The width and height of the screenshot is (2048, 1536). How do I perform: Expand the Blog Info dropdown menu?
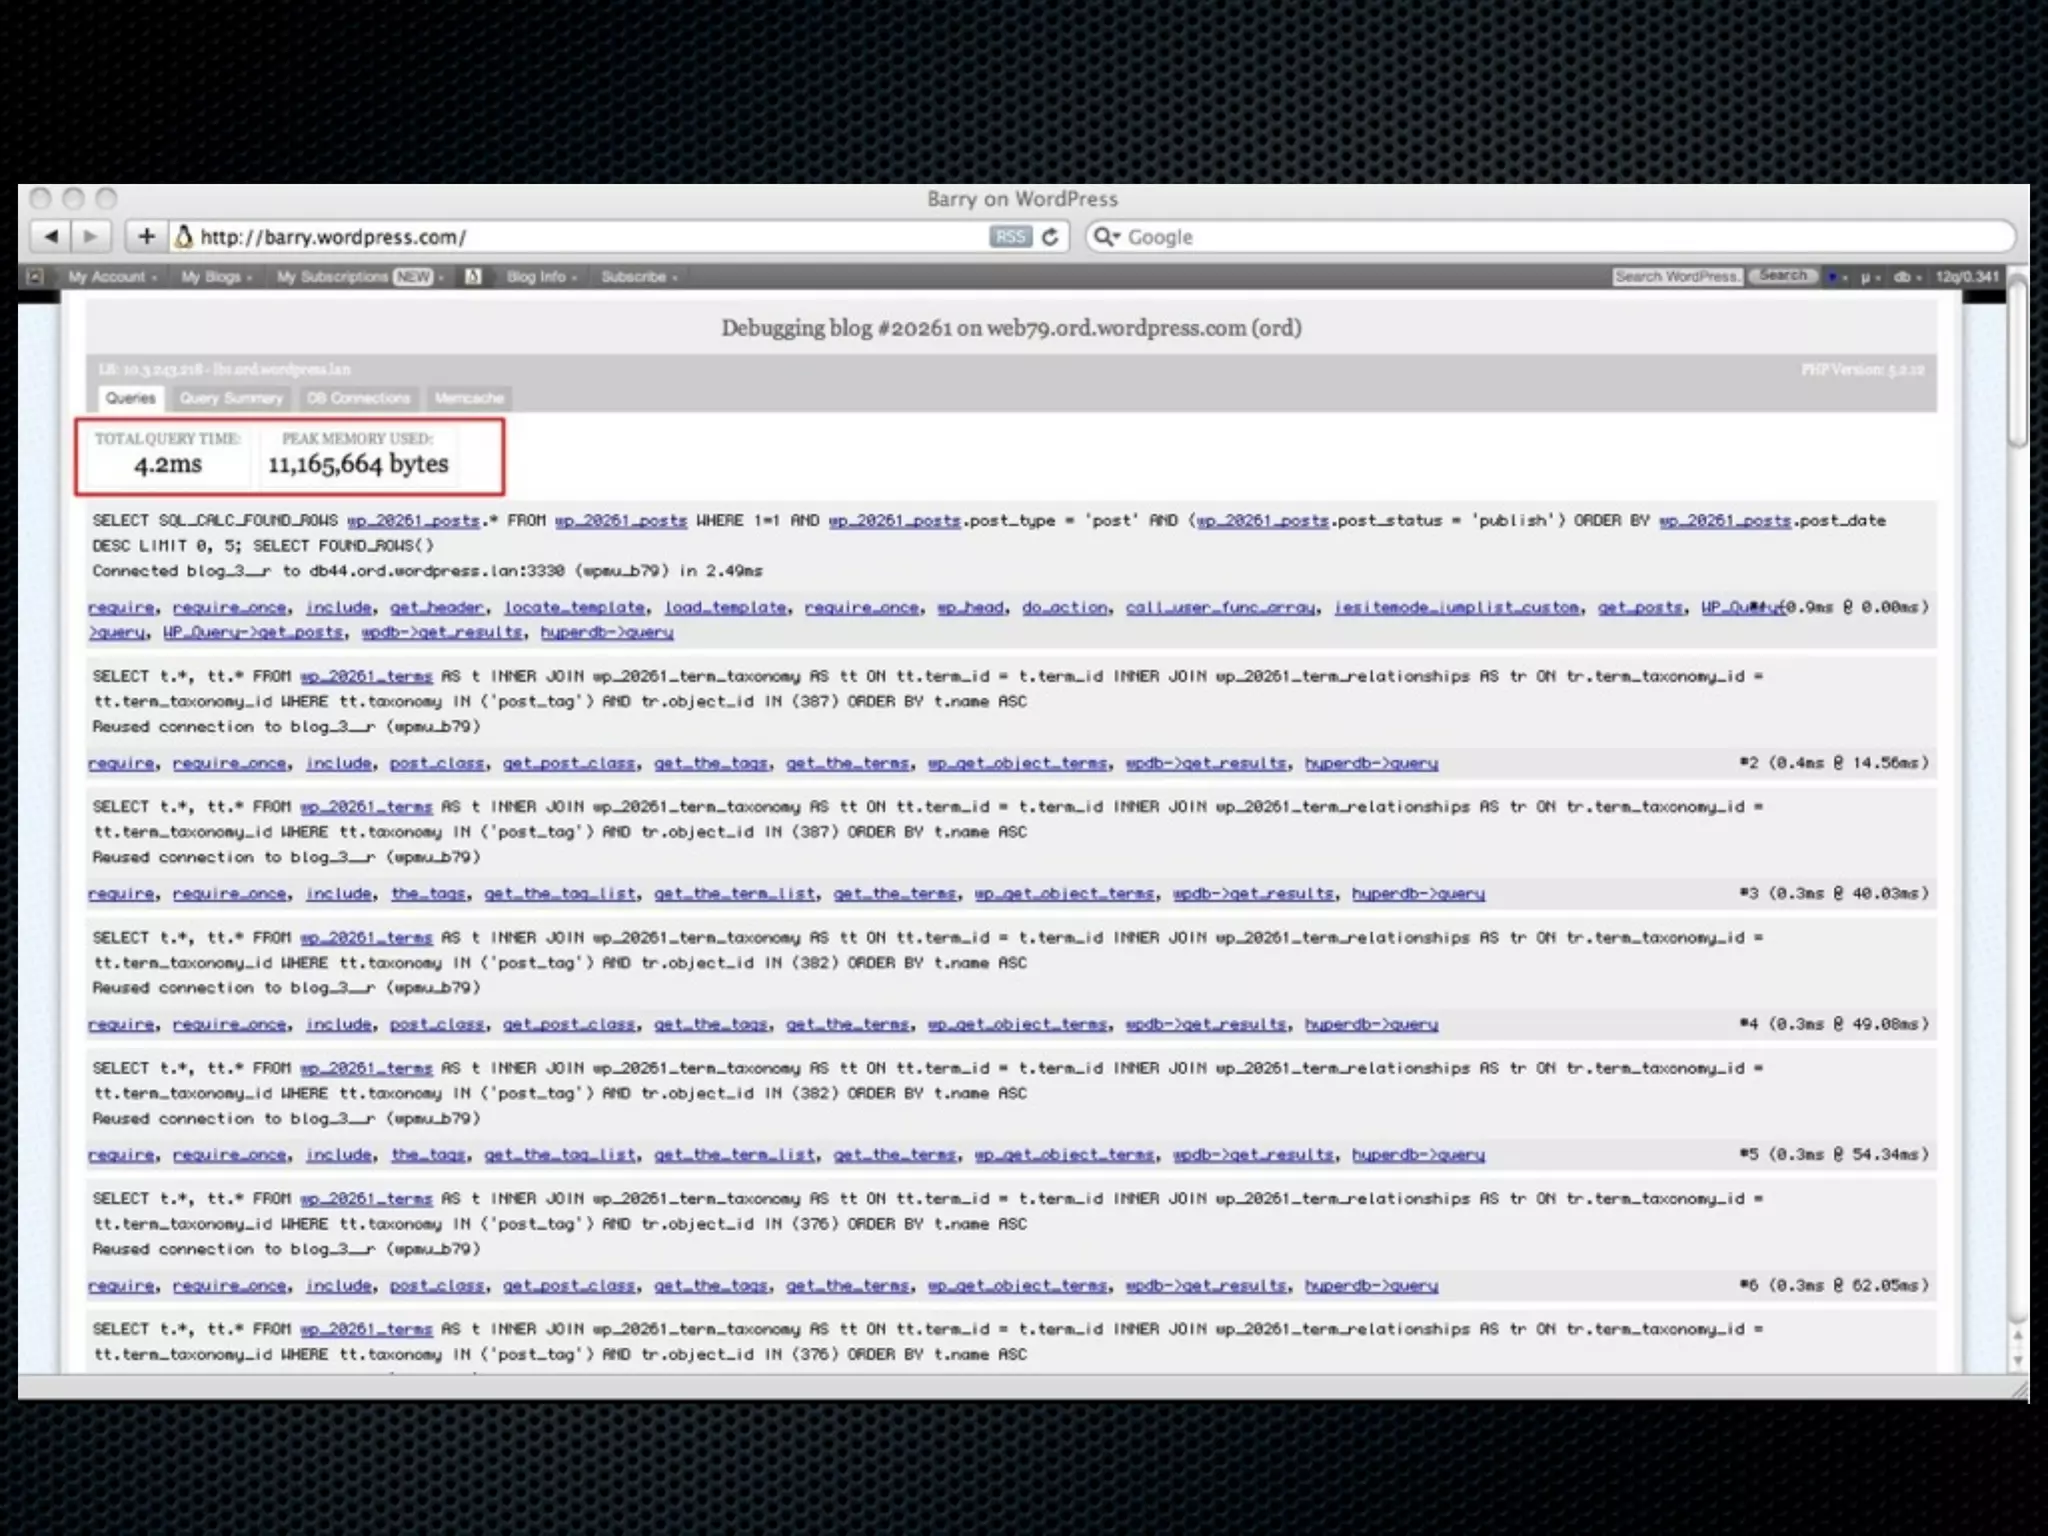coord(541,277)
